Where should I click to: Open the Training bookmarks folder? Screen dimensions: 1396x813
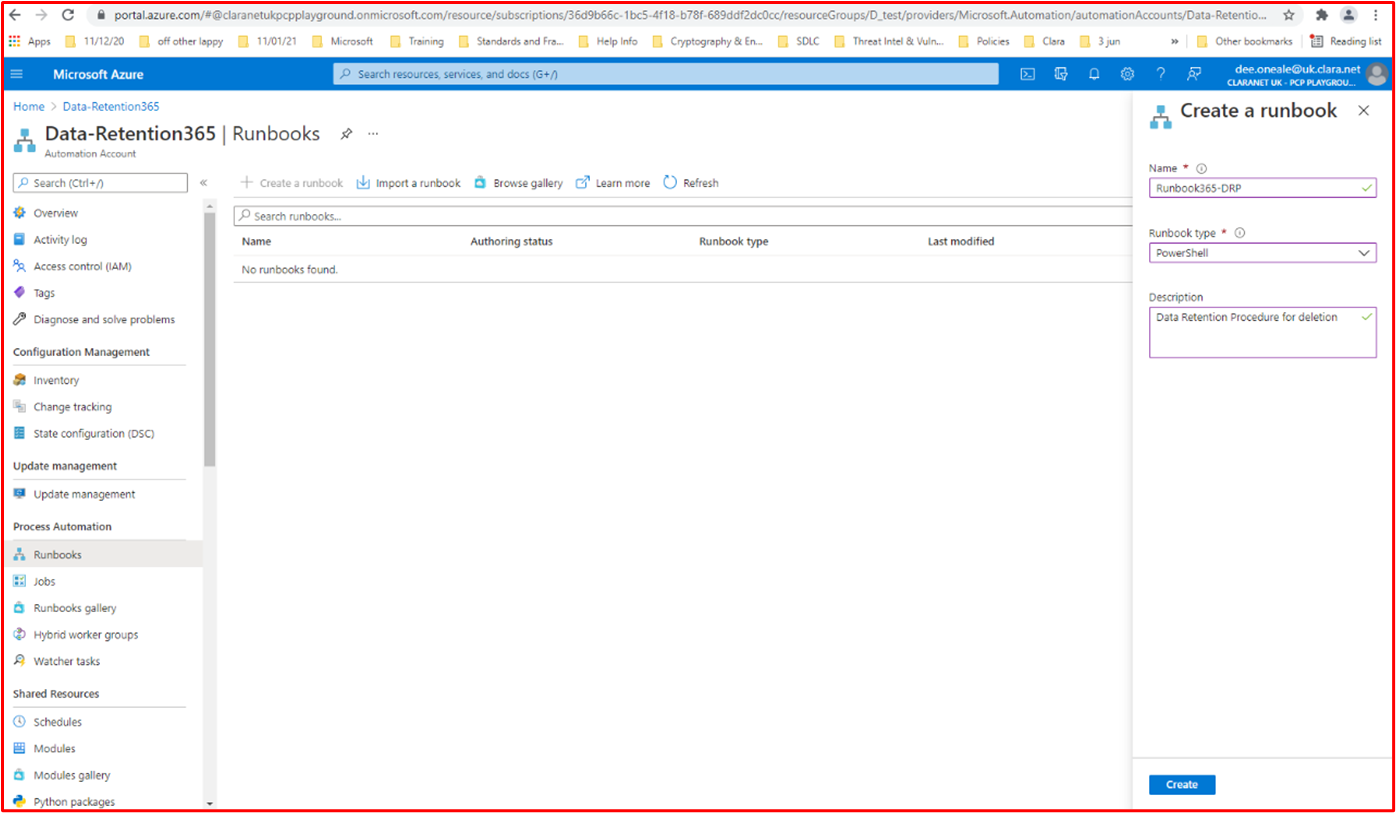pyautogui.click(x=417, y=41)
